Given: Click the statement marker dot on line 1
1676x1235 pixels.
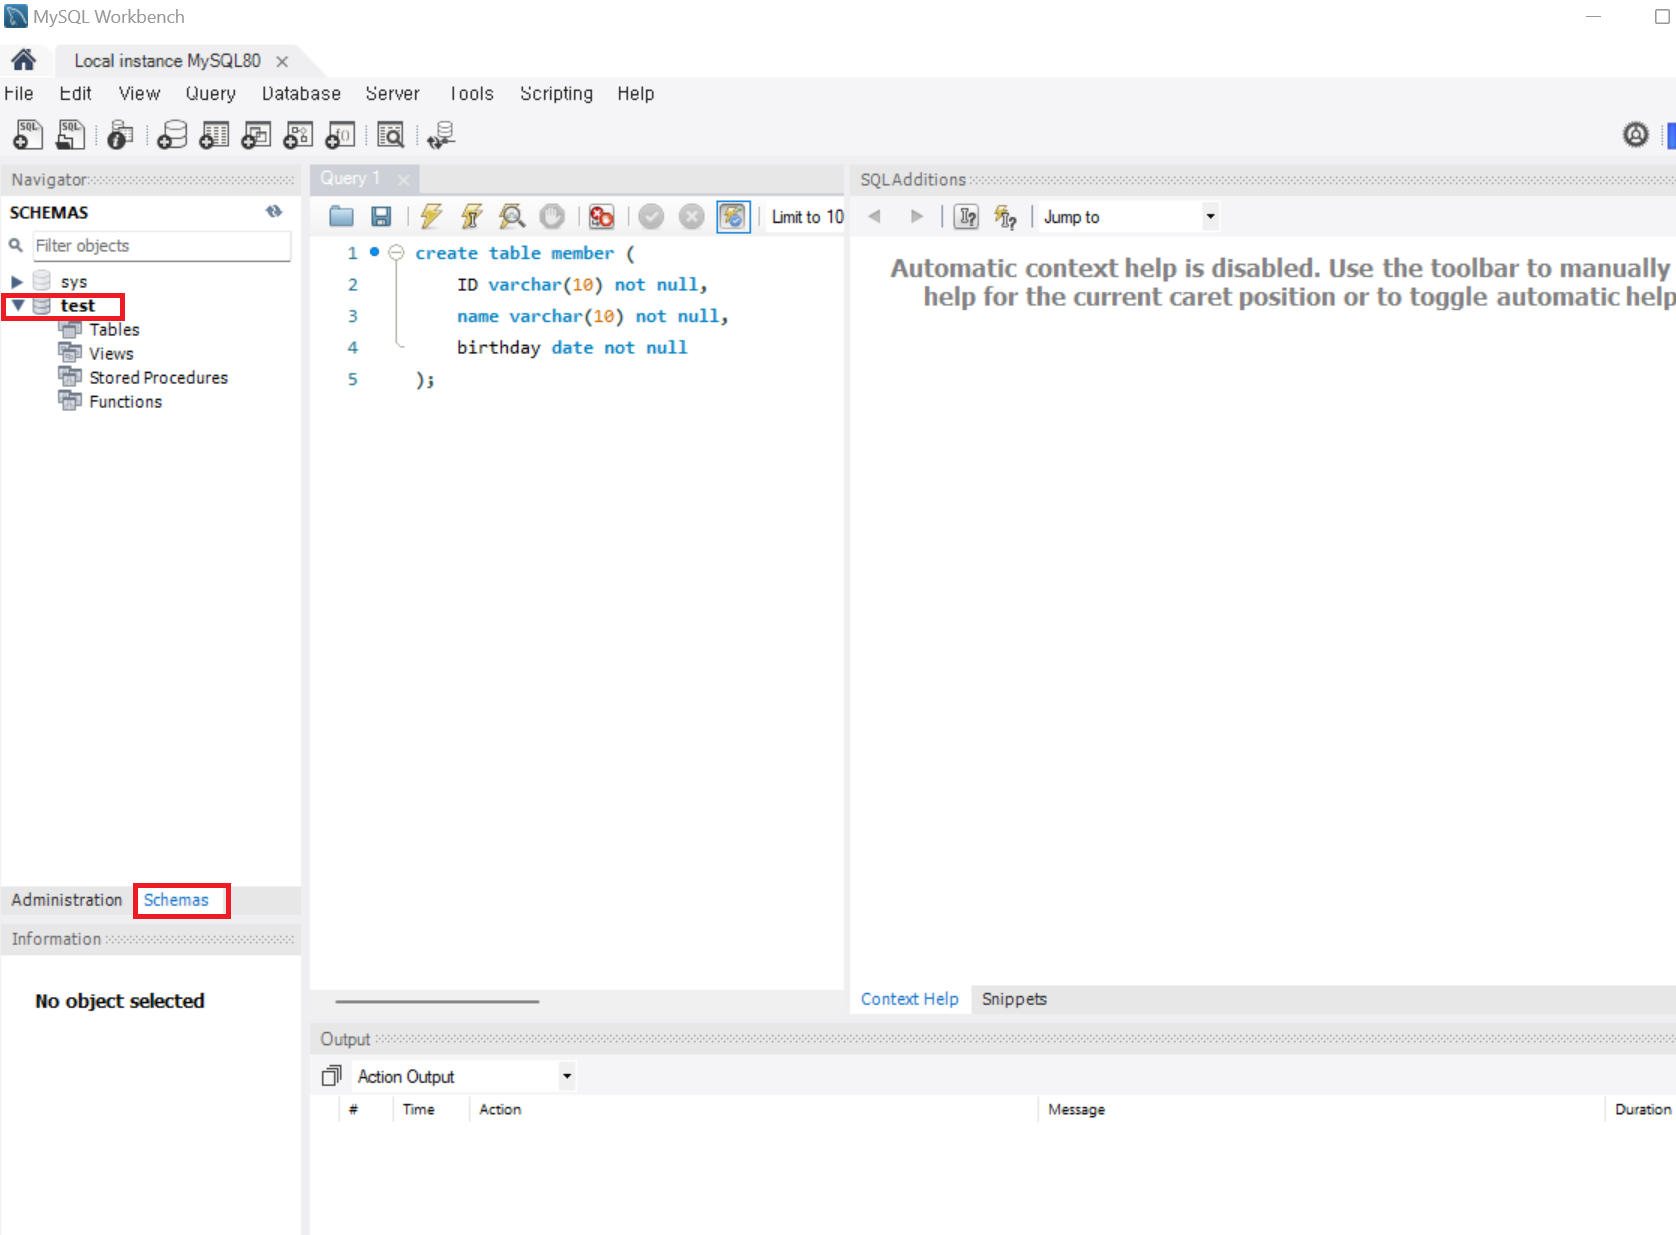Looking at the screenshot, I should pyautogui.click(x=374, y=252).
